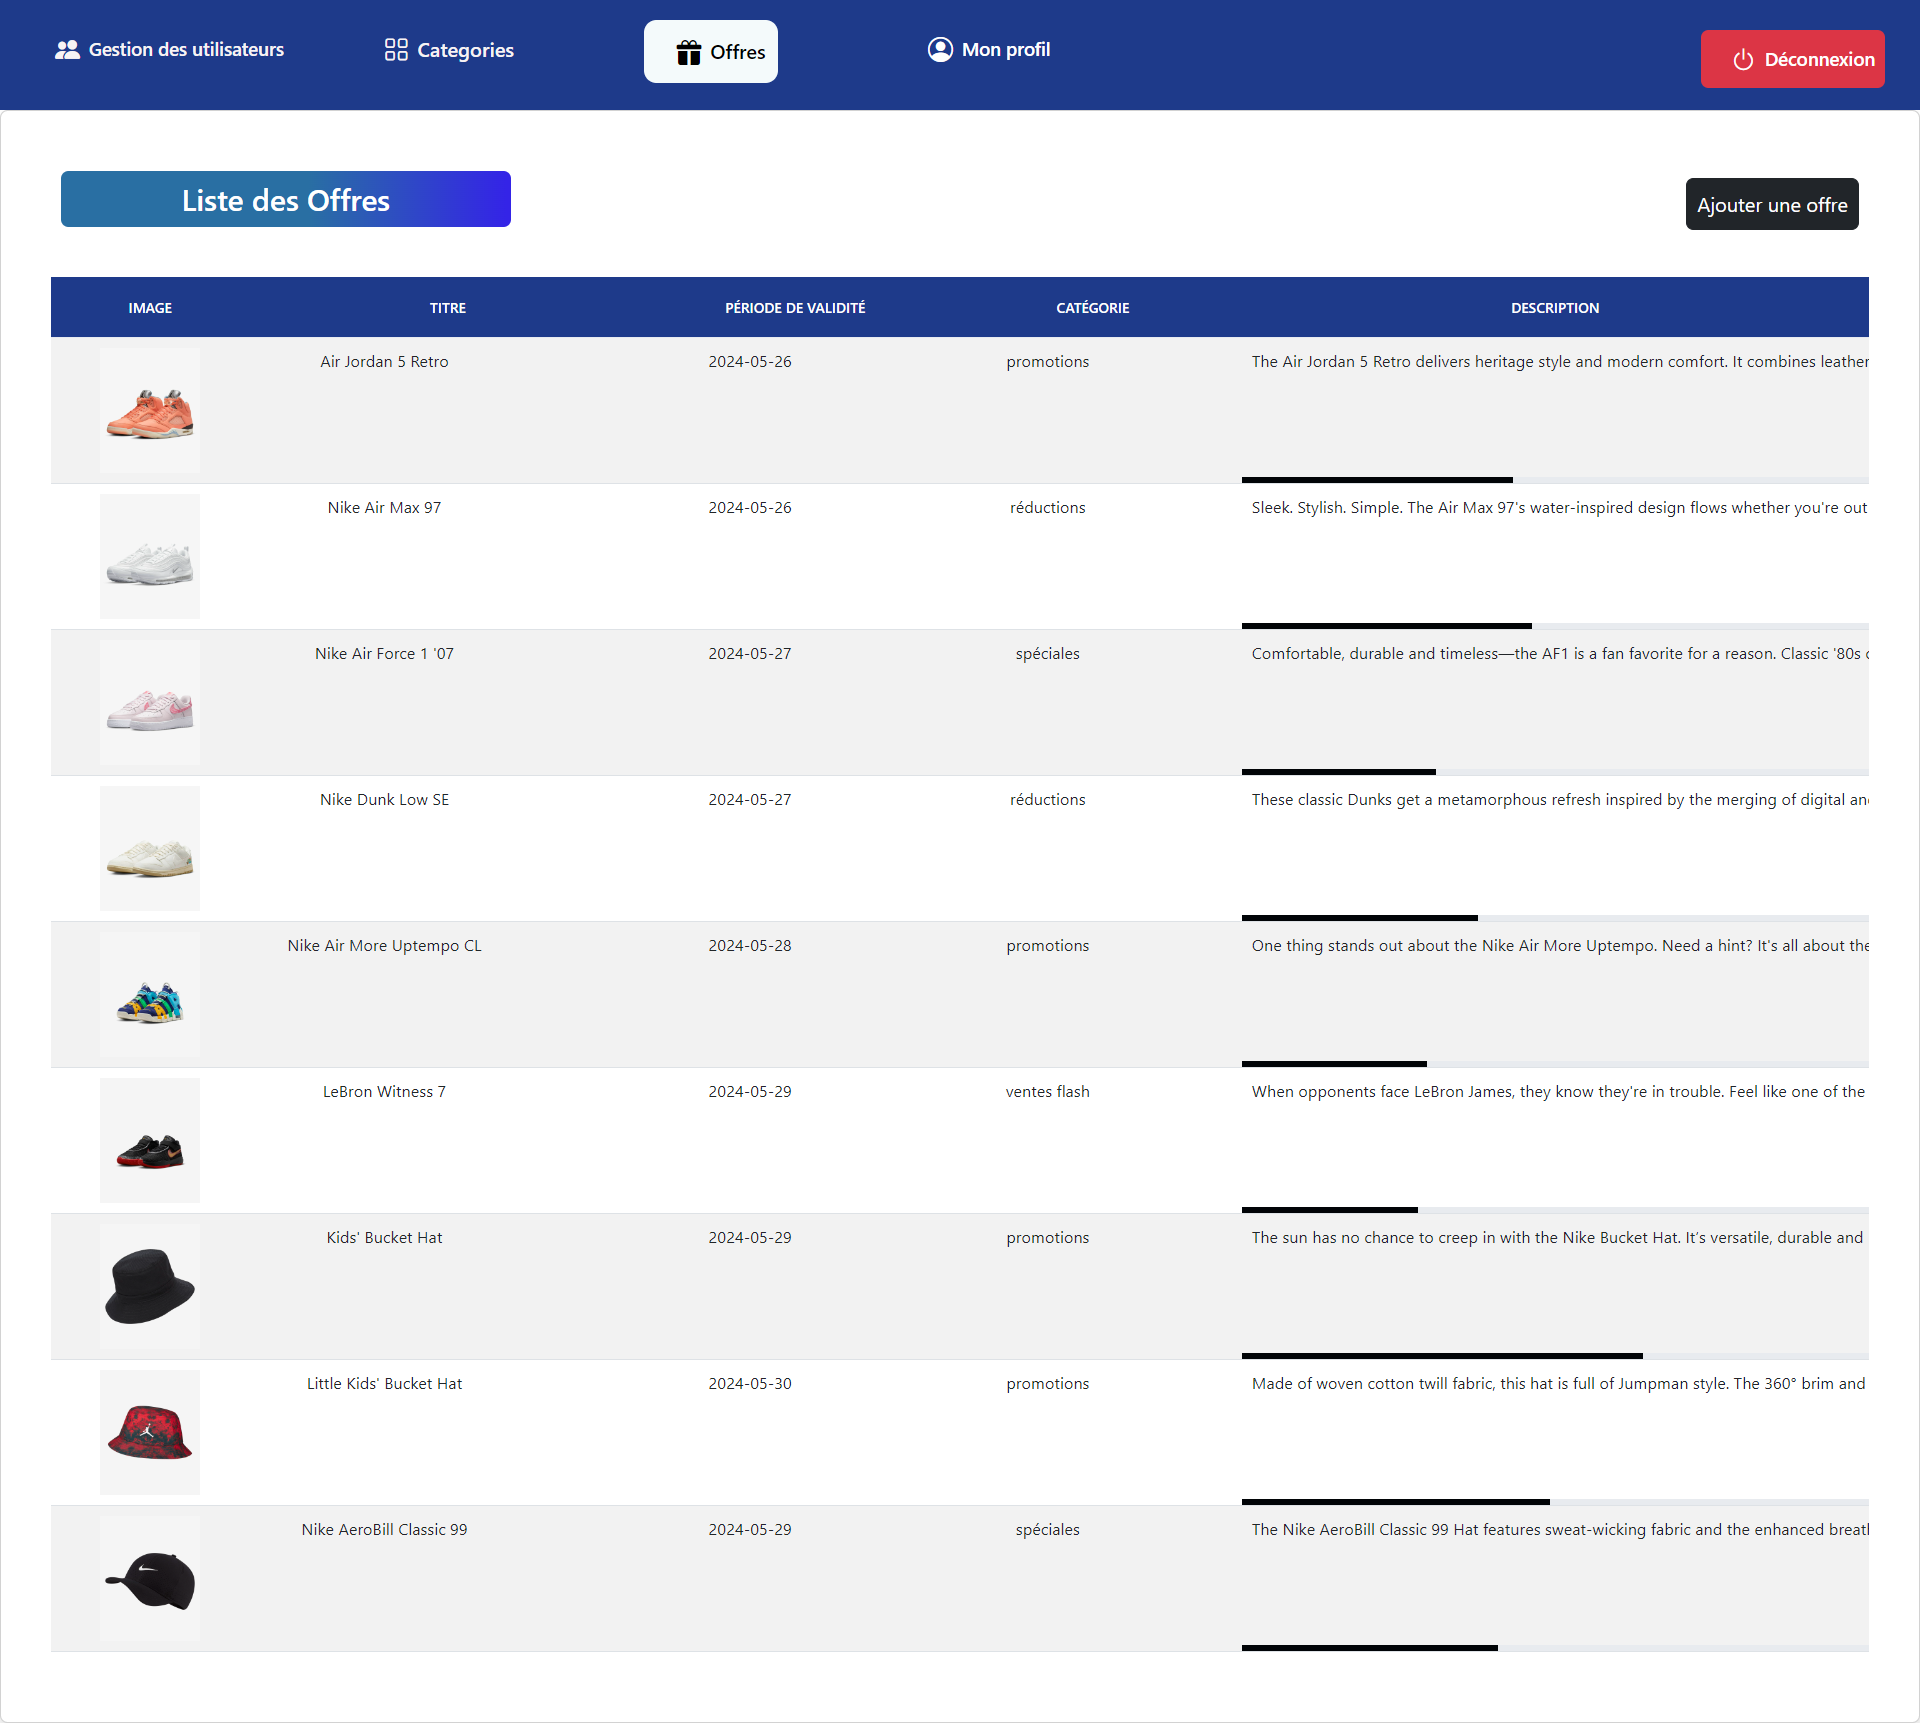This screenshot has height=1723, width=1920.
Task: Click the Nike Dunk Low SE description scrollbar
Action: point(1360,918)
